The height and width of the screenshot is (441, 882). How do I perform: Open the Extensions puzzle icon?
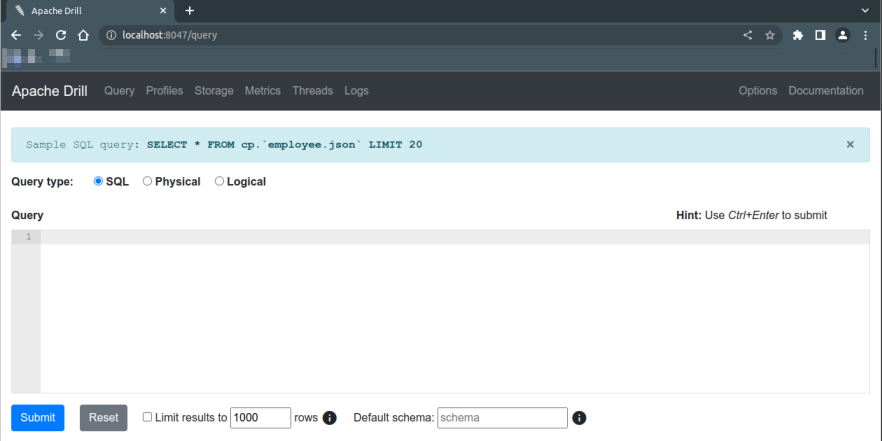pyautogui.click(x=798, y=35)
